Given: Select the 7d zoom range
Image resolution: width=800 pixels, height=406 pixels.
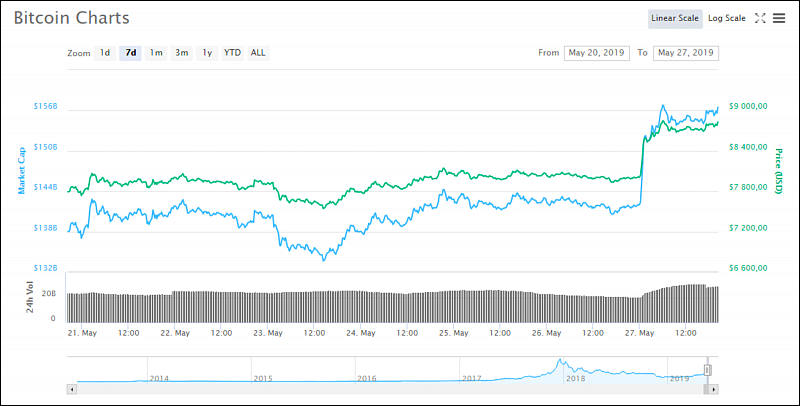Looking at the screenshot, I should click(131, 53).
